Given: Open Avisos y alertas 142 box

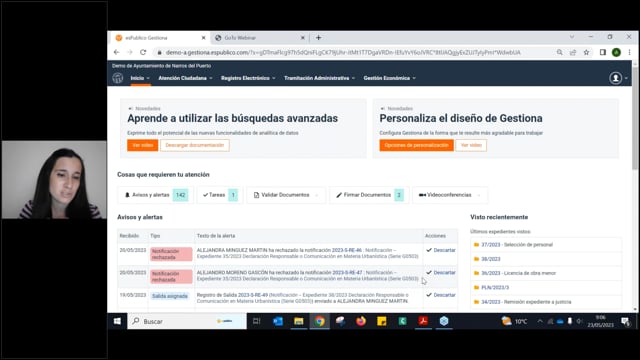Looking at the screenshot, I should point(156,195).
